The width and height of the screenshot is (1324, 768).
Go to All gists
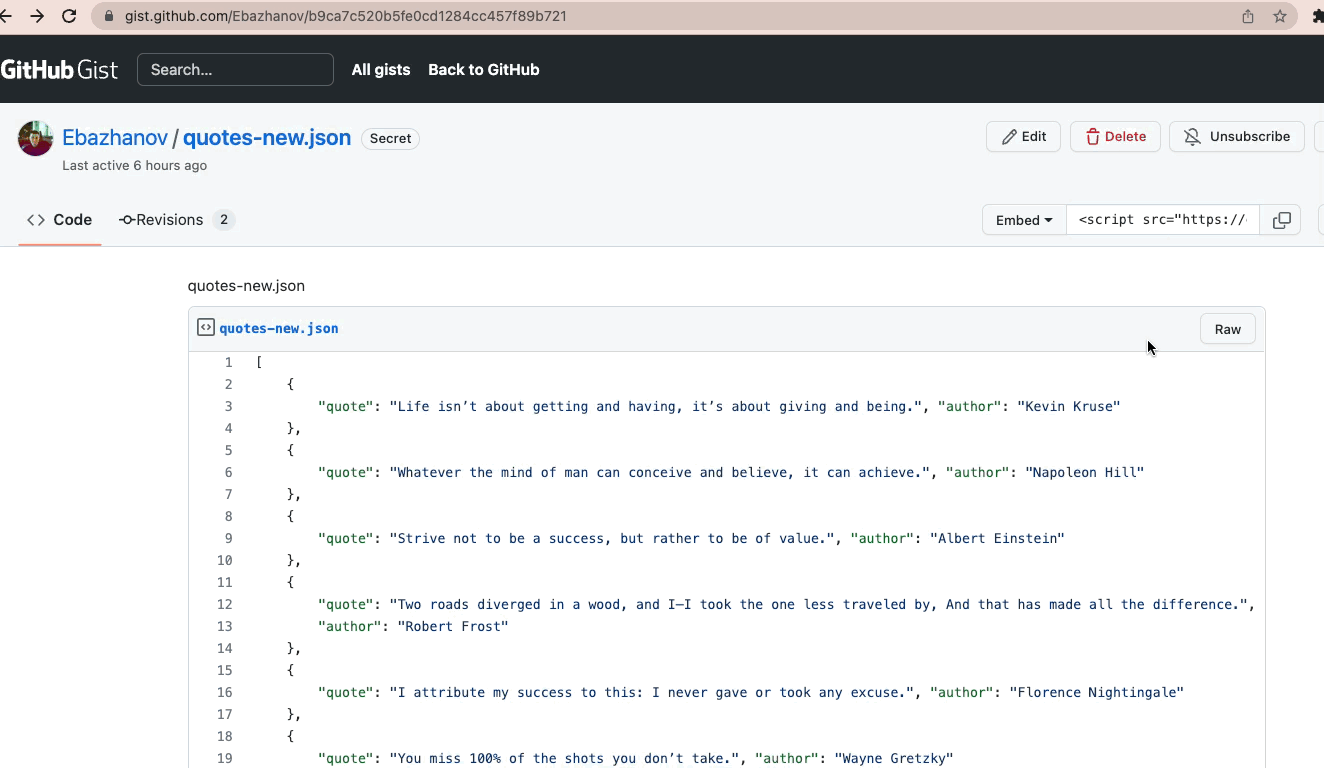pyautogui.click(x=381, y=69)
